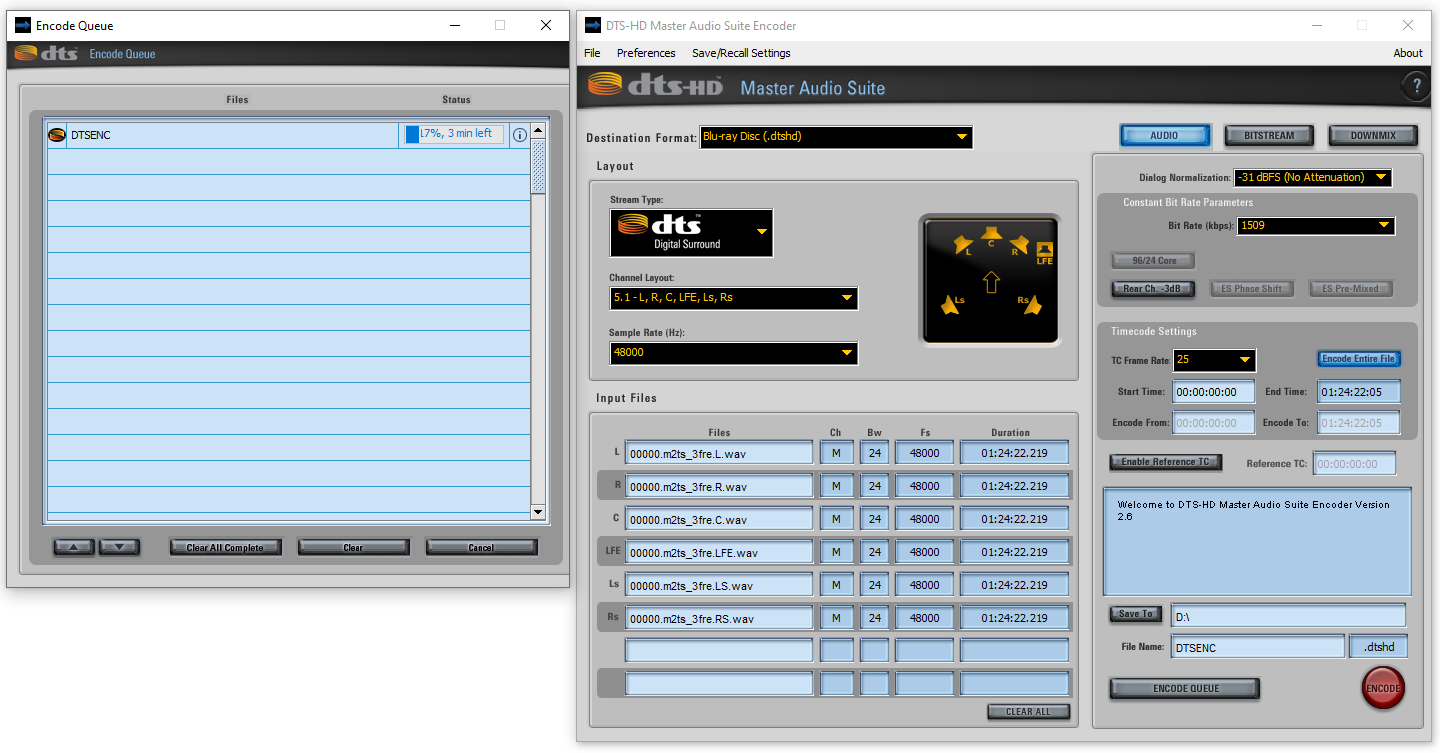Switch to the BITSTREAM tab
This screenshot has width=1440, height=753.
[1269, 135]
